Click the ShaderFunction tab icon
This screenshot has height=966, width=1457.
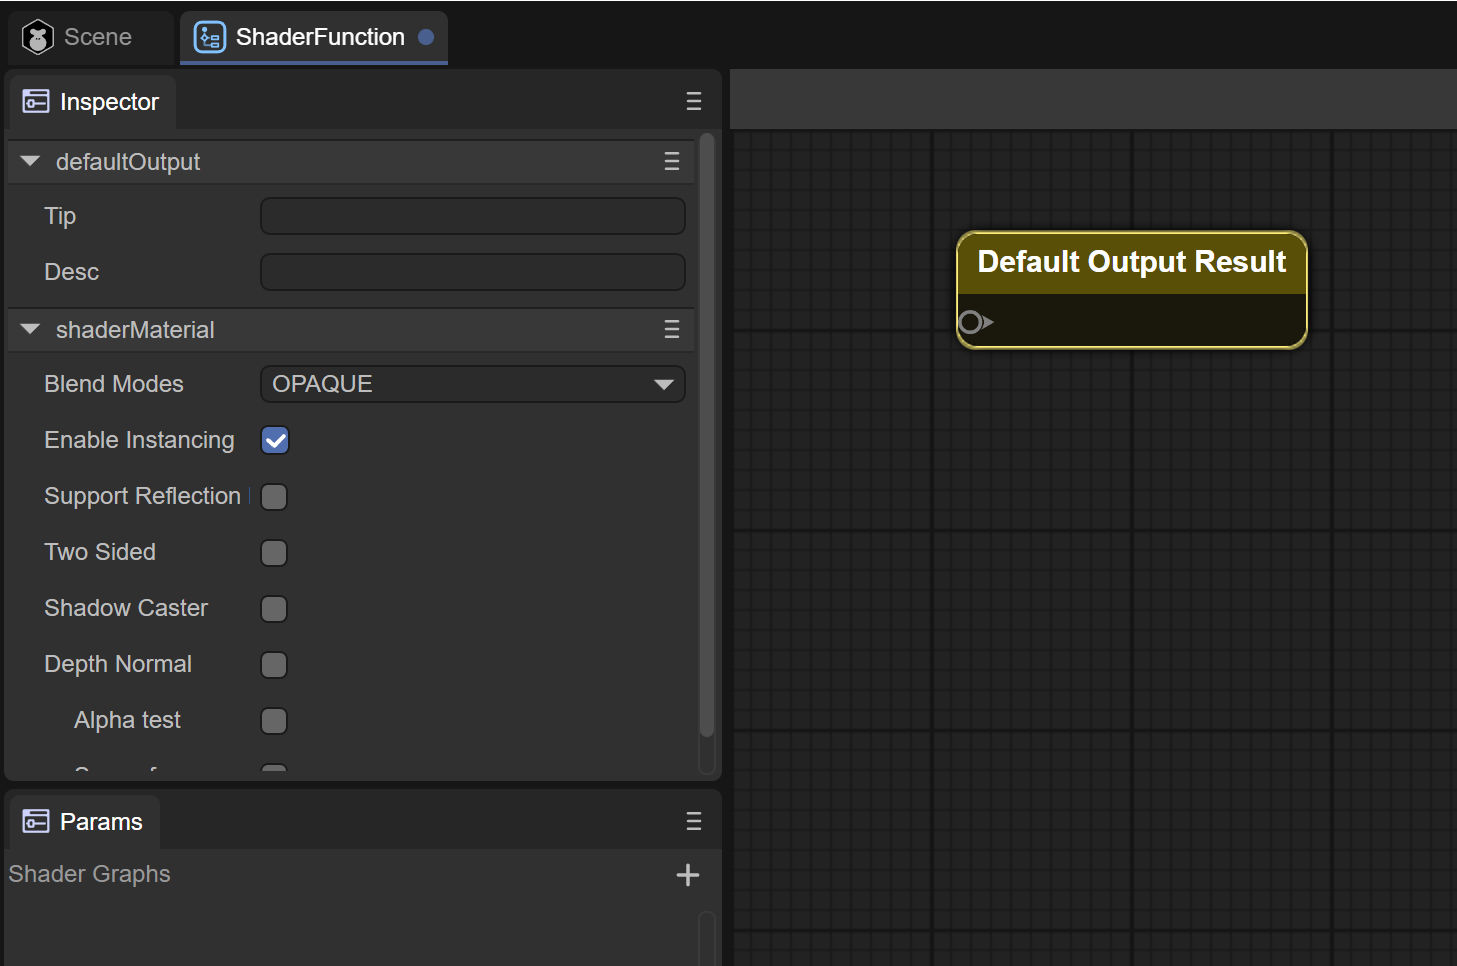pos(209,38)
